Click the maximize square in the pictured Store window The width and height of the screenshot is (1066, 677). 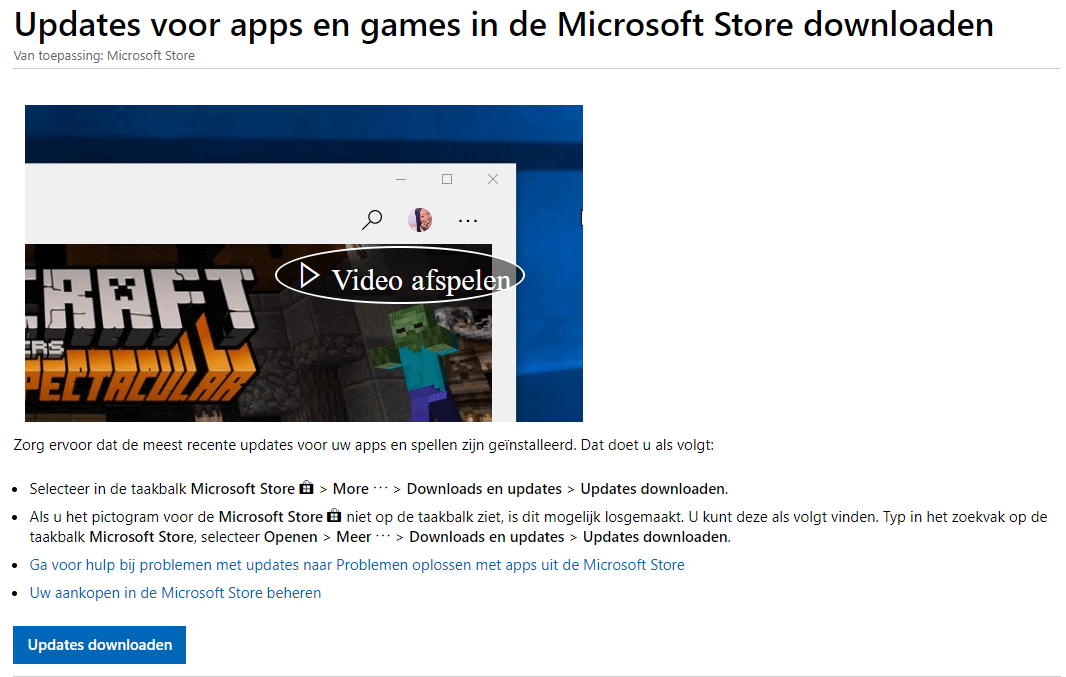(447, 179)
